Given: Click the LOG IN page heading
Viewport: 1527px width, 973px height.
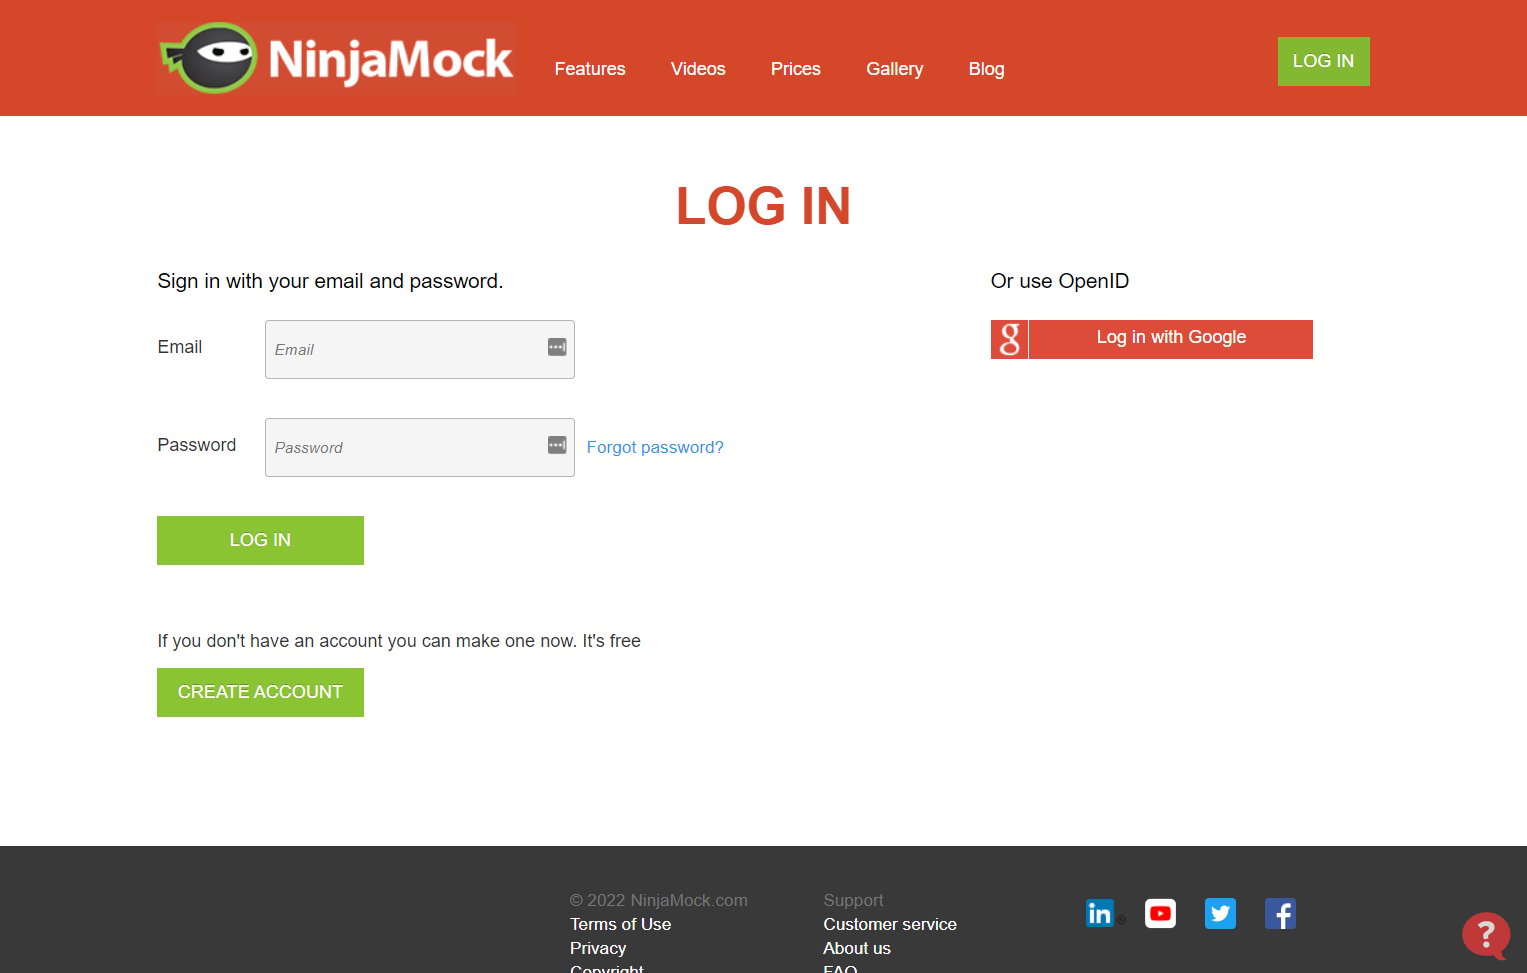Looking at the screenshot, I should (x=763, y=206).
